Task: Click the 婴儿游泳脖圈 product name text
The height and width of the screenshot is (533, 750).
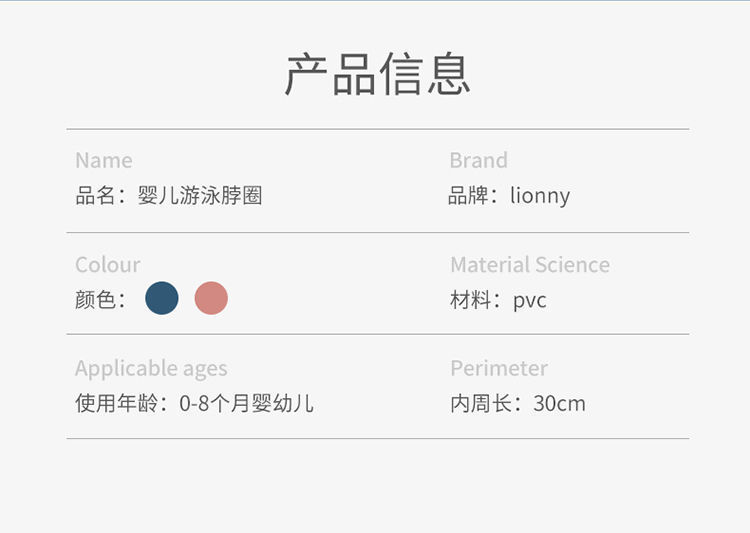Action: click(200, 195)
